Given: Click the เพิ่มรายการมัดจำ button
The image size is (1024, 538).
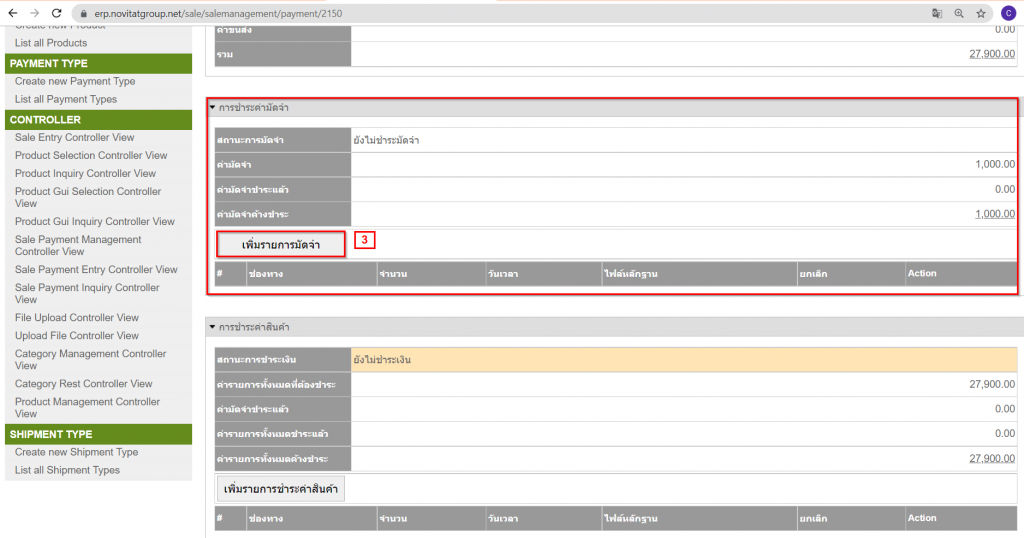Looking at the screenshot, I should (x=281, y=244).
